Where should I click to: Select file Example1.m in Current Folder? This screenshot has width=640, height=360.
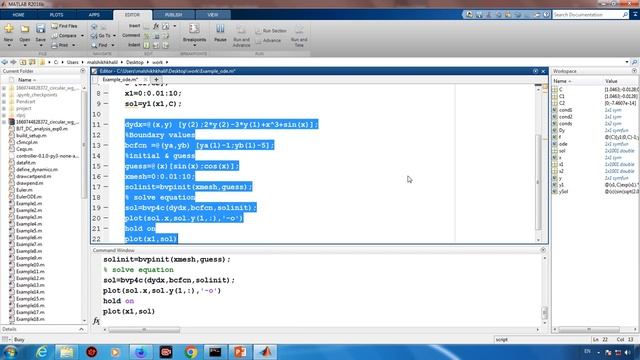coord(29,204)
